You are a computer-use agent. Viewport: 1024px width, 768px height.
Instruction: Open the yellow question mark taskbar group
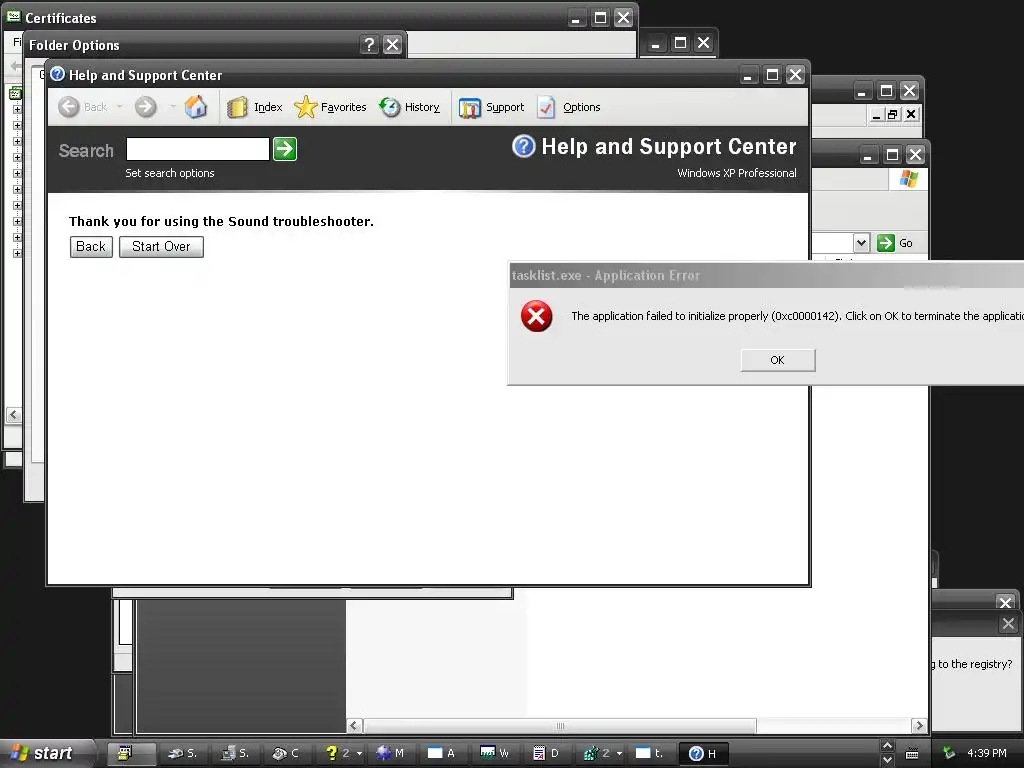(x=341, y=754)
